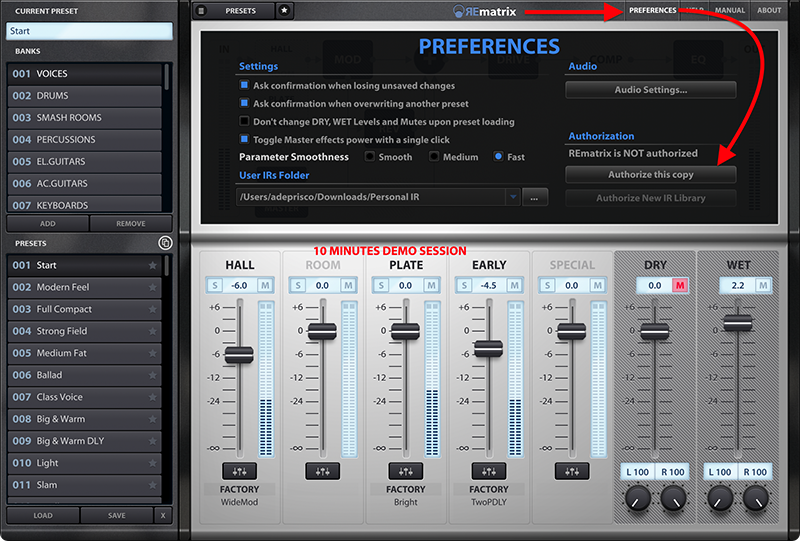800x541 pixels.
Task: Open the PRESETS tab in top bar
Action: pos(241,10)
